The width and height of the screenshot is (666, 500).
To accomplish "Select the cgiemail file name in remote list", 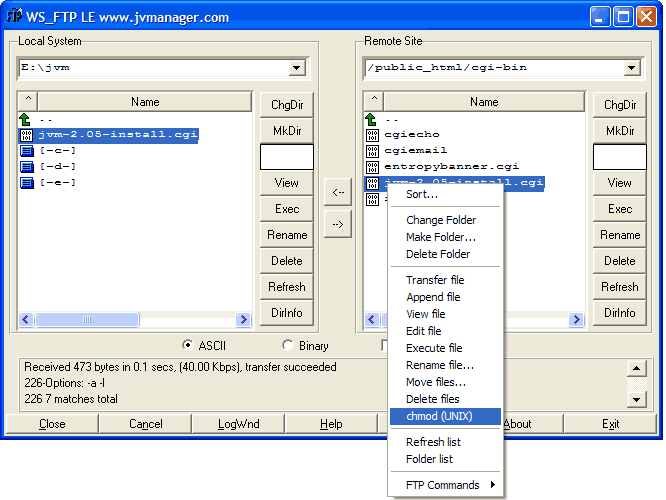I will (x=415, y=151).
